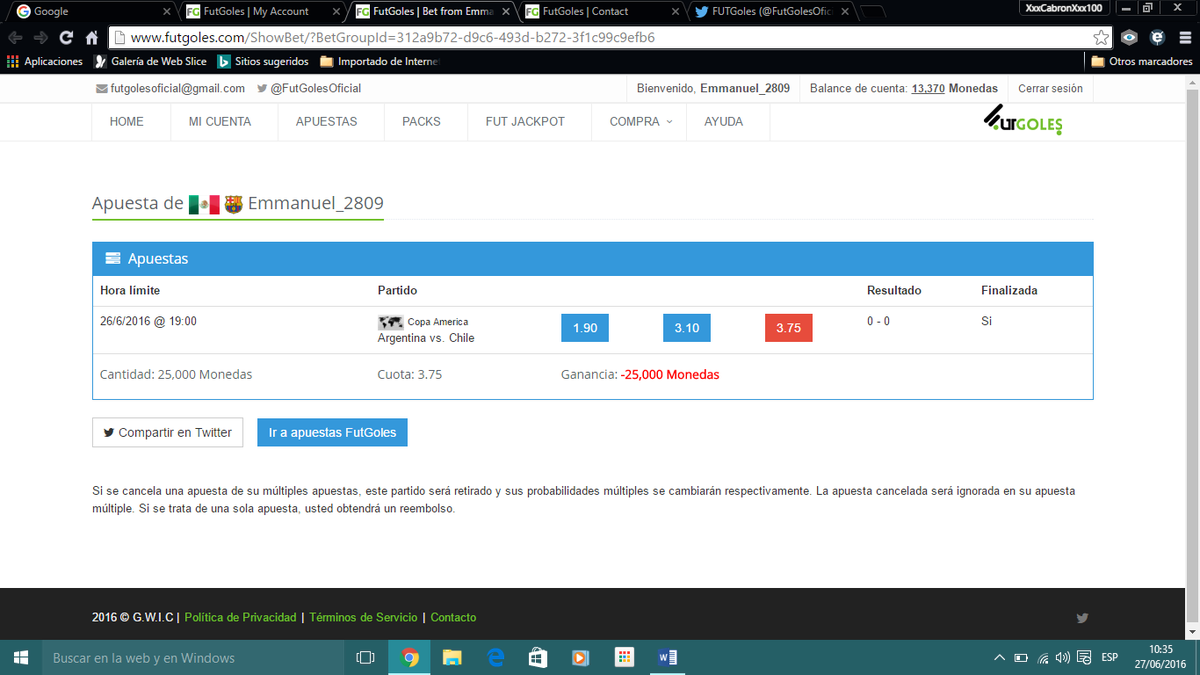The image size is (1200, 675).
Task: Open the Importado de Internet bookmarks folder
Action: pos(380,61)
